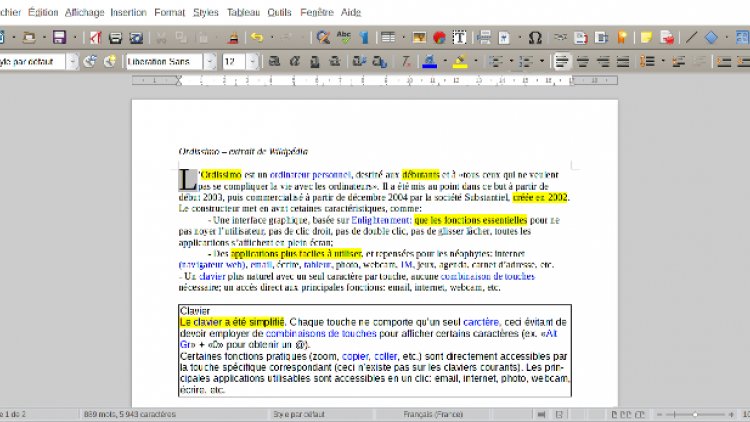Toggle Italic formatting
750x422 pixels.
point(295,61)
